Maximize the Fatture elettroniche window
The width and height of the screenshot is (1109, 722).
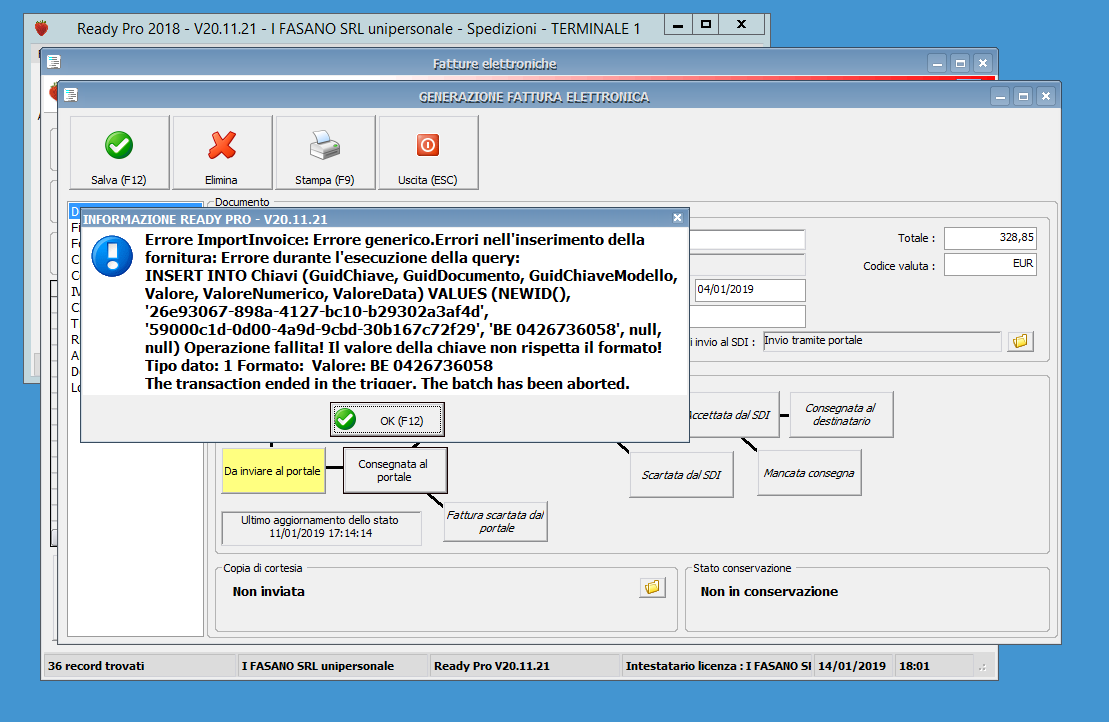tap(960, 64)
